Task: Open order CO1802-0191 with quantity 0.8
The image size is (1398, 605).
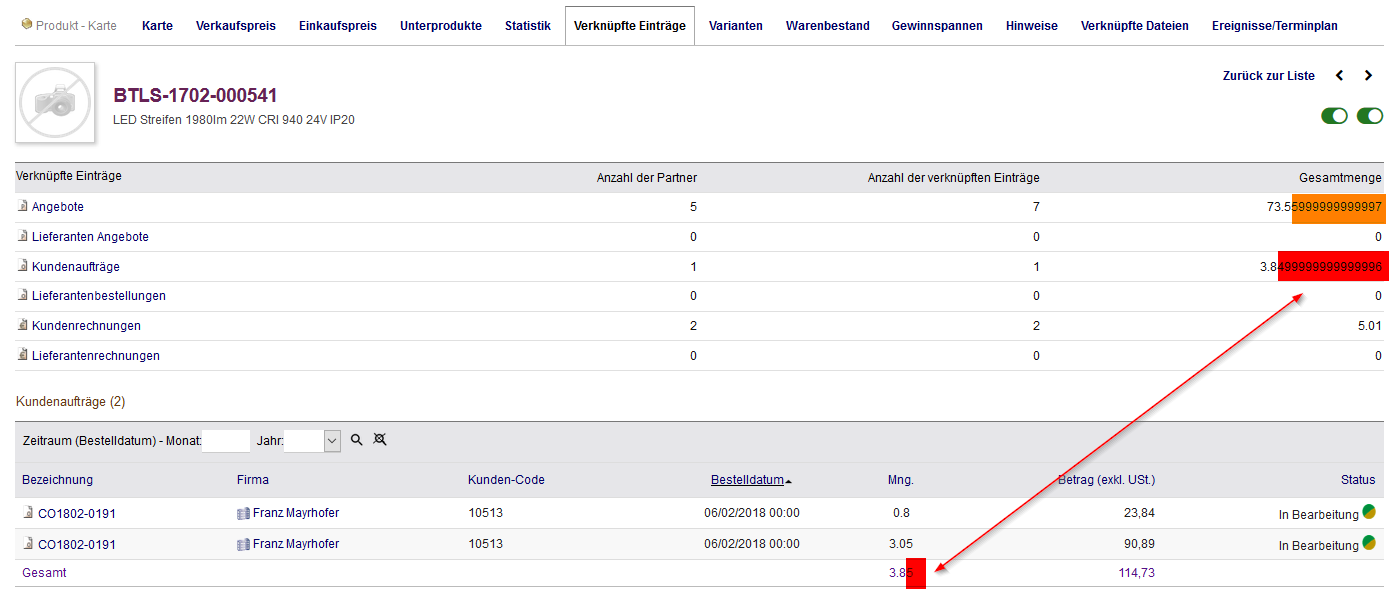Action: pyautogui.click(x=77, y=514)
